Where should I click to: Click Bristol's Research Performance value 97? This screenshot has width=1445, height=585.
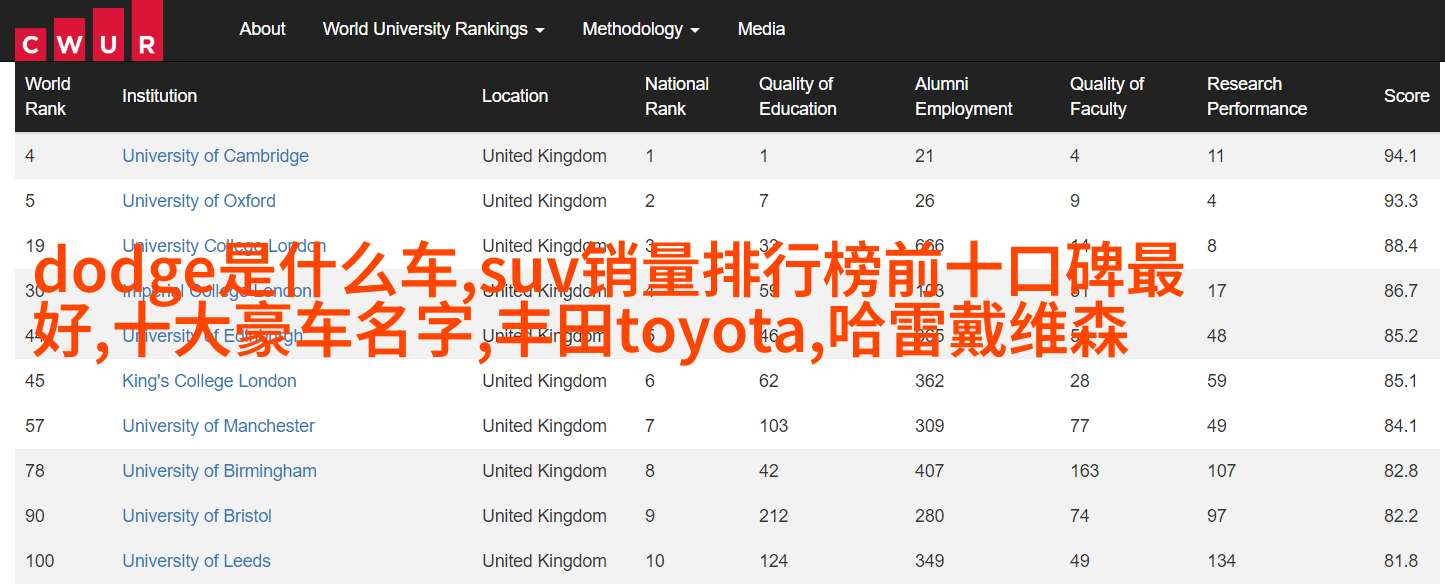tap(1217, 516)
